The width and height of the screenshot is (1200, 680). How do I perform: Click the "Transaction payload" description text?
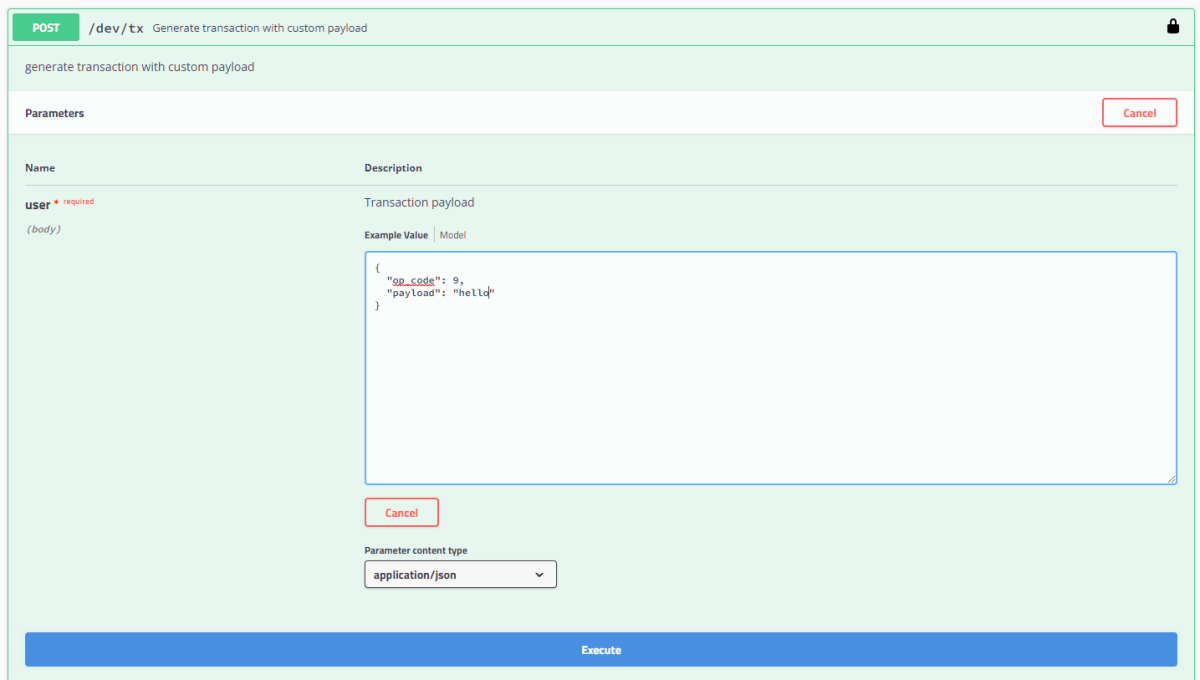tap(419, 202)
